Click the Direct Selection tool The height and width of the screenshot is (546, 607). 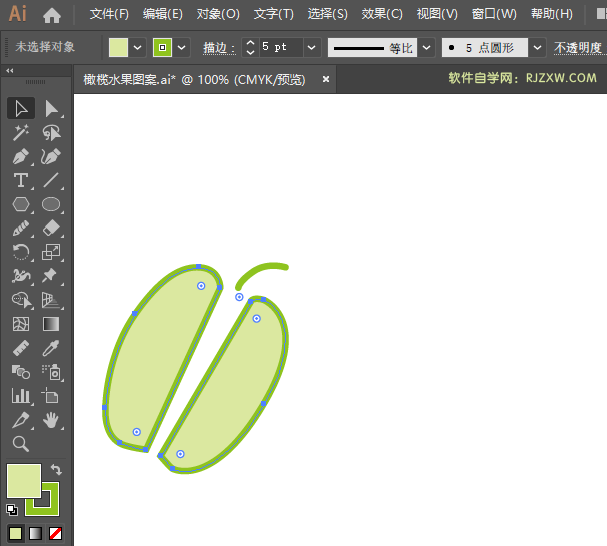click(x=51, y=108)
